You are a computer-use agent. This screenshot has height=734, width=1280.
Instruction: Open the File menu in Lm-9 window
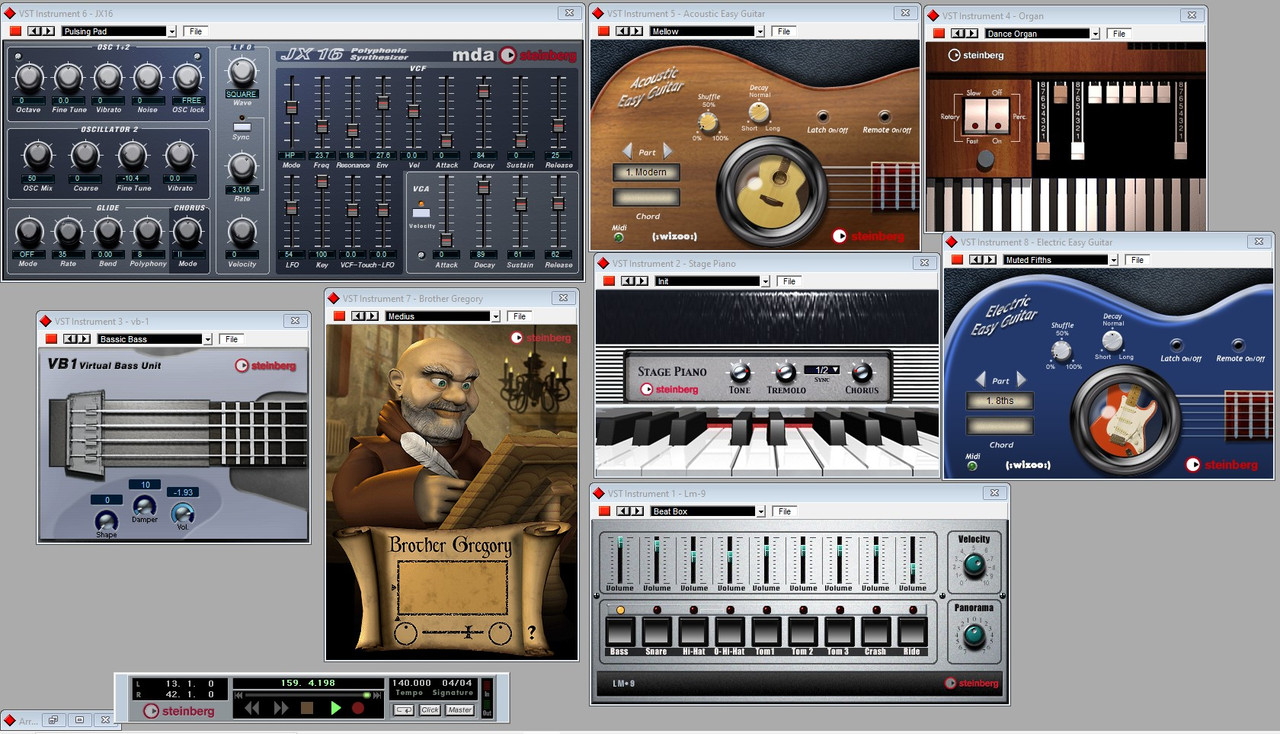pyautogui.click(x=786, y=511)
